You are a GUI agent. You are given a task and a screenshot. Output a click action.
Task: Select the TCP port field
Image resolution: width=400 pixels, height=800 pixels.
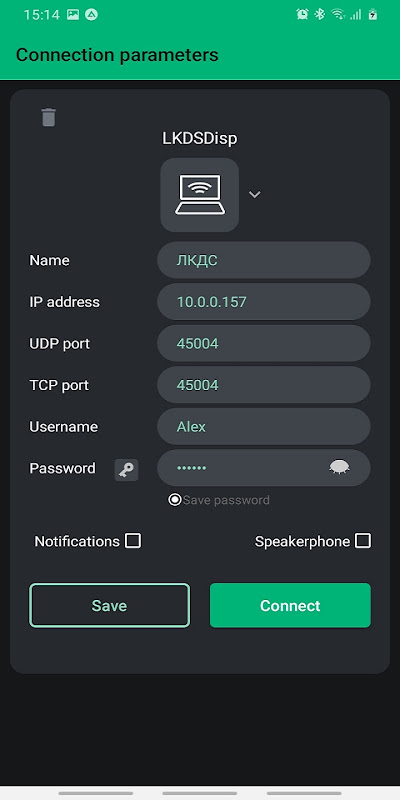[264, 385]
